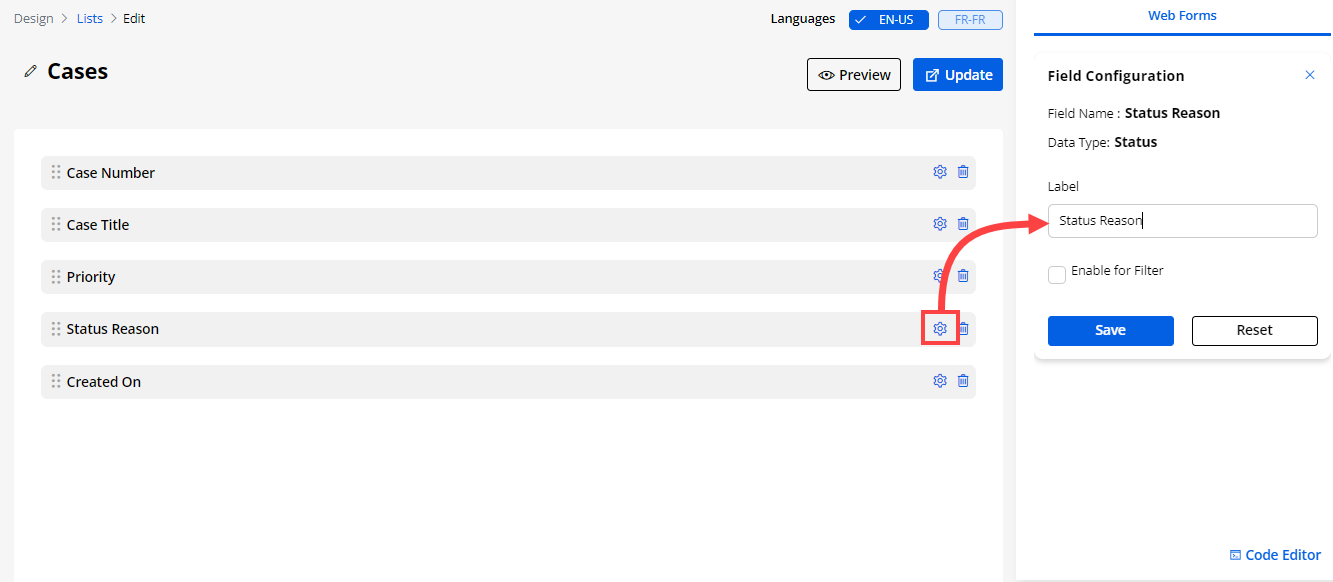Delete the Case Title field
The height and width of the screenshot is (582, 1333).
tap(963, 224)
